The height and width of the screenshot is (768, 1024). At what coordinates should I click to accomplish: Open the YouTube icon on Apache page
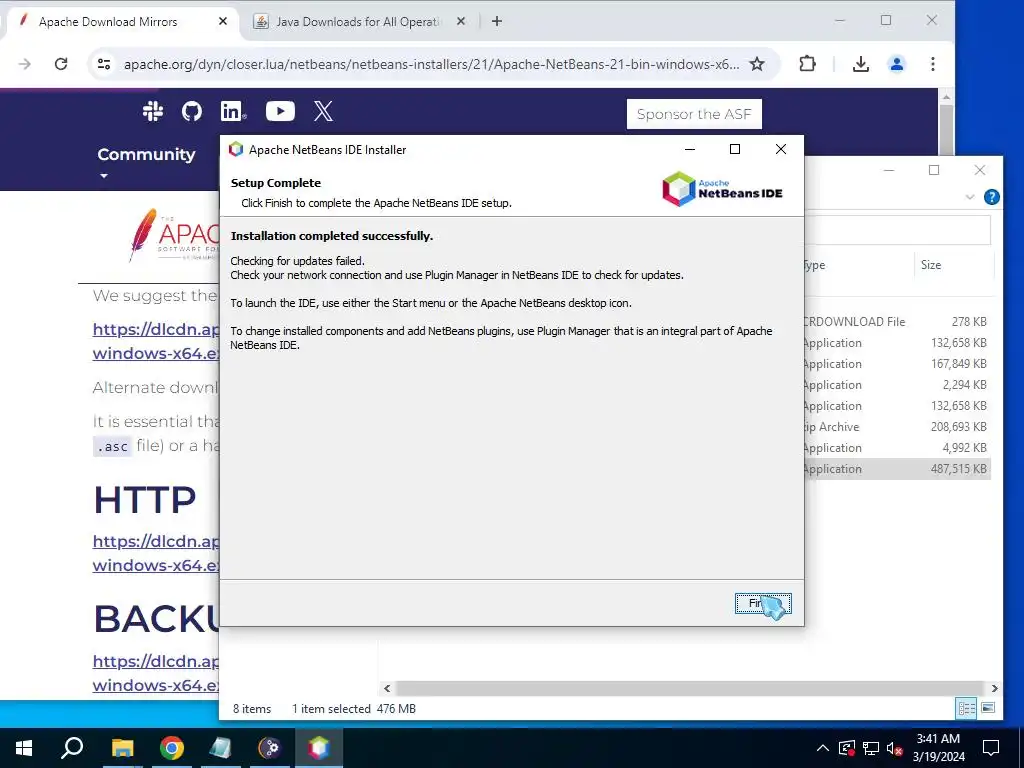280,111
